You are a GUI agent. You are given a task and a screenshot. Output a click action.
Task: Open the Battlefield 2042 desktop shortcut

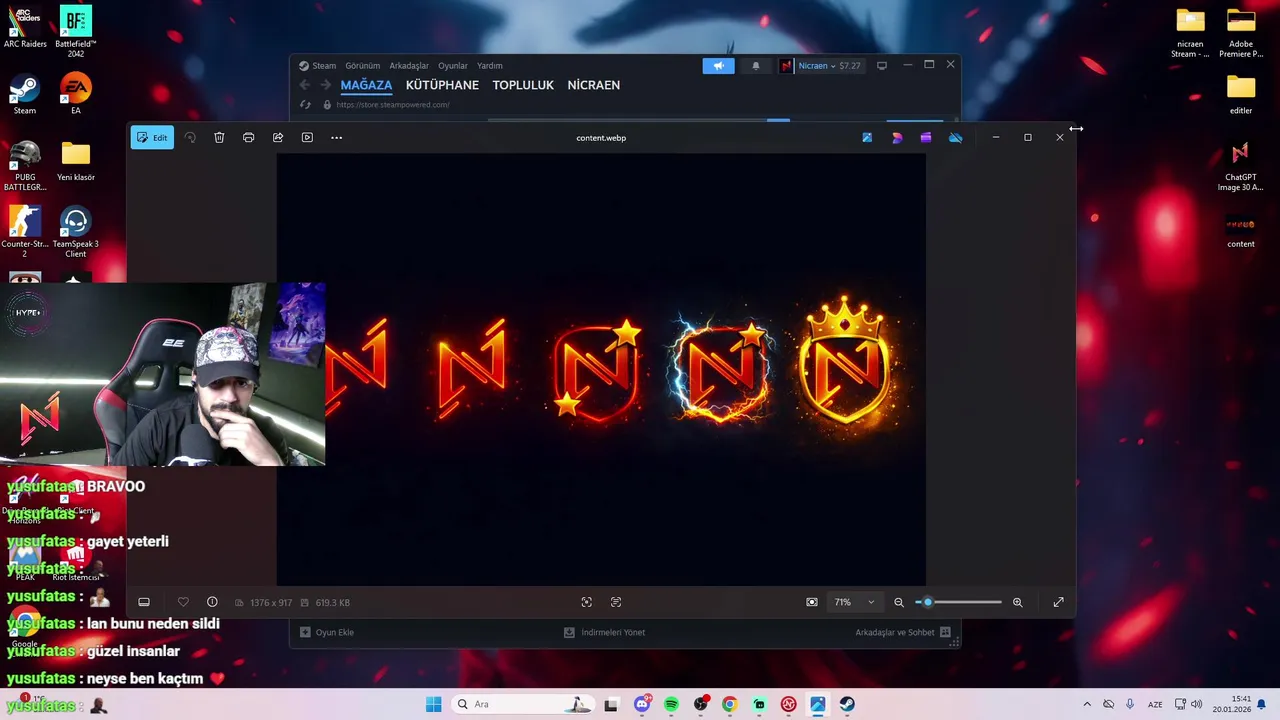tap(76, 31)
